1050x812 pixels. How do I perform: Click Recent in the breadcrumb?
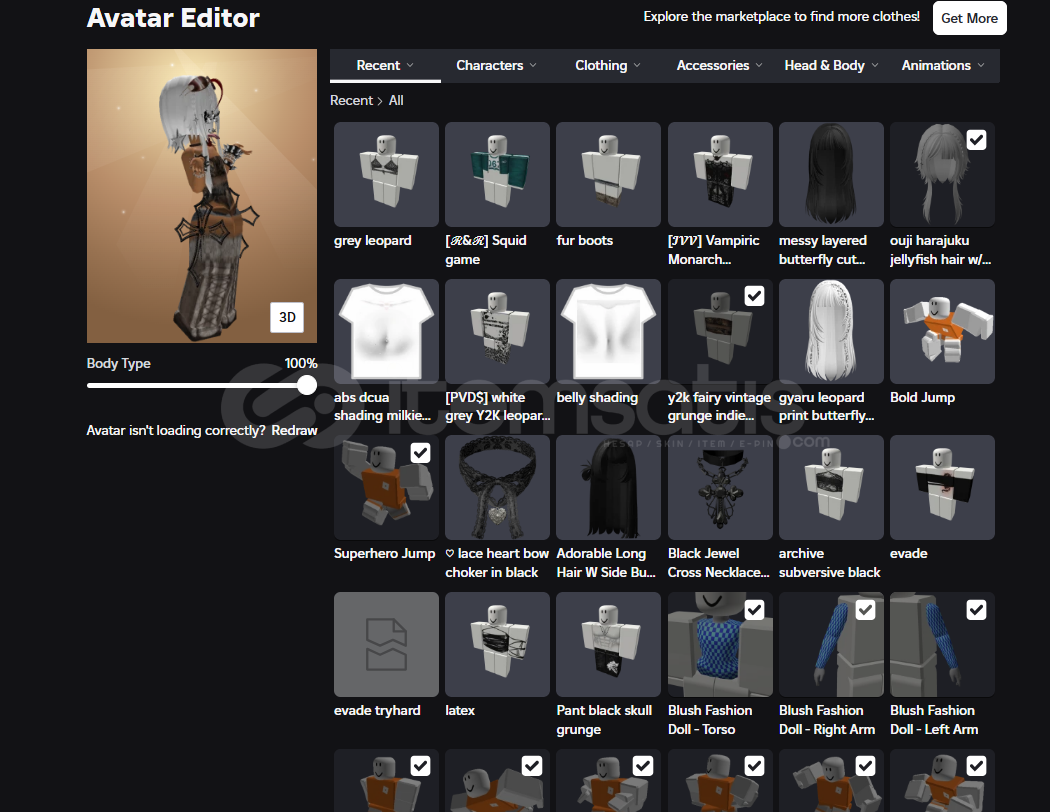[351, 100]
